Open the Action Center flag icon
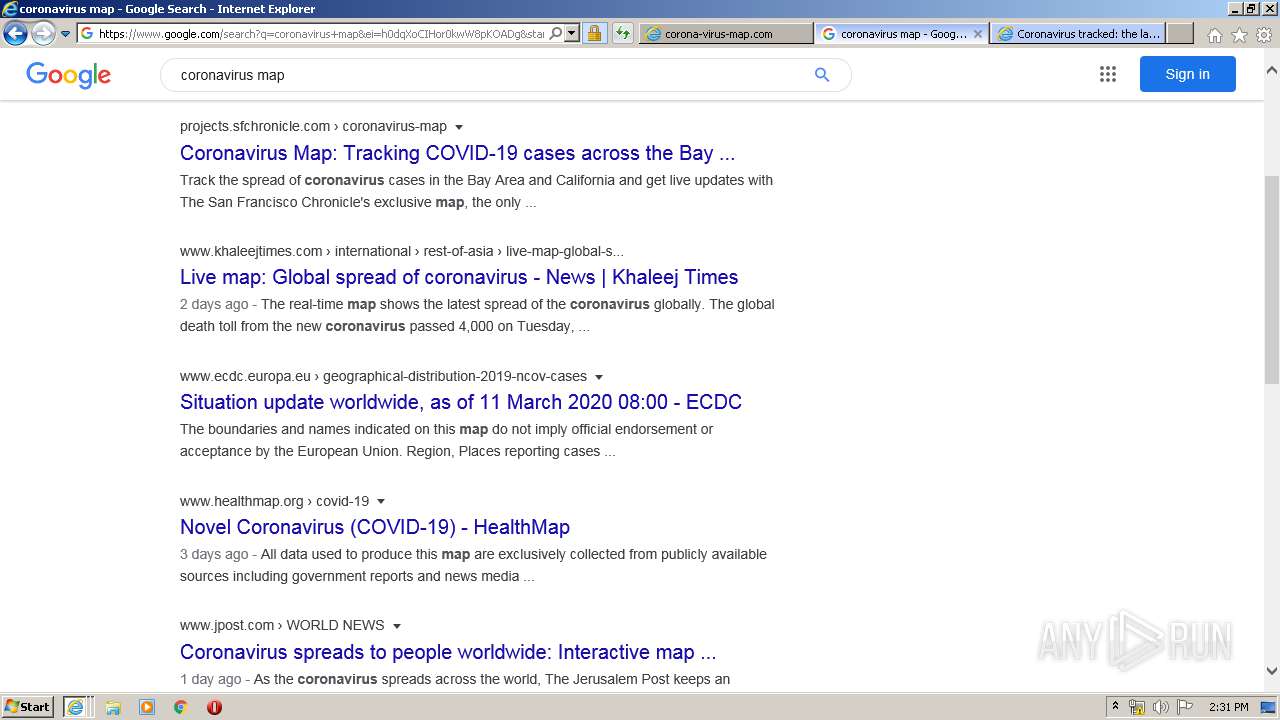 [1185, 707]
